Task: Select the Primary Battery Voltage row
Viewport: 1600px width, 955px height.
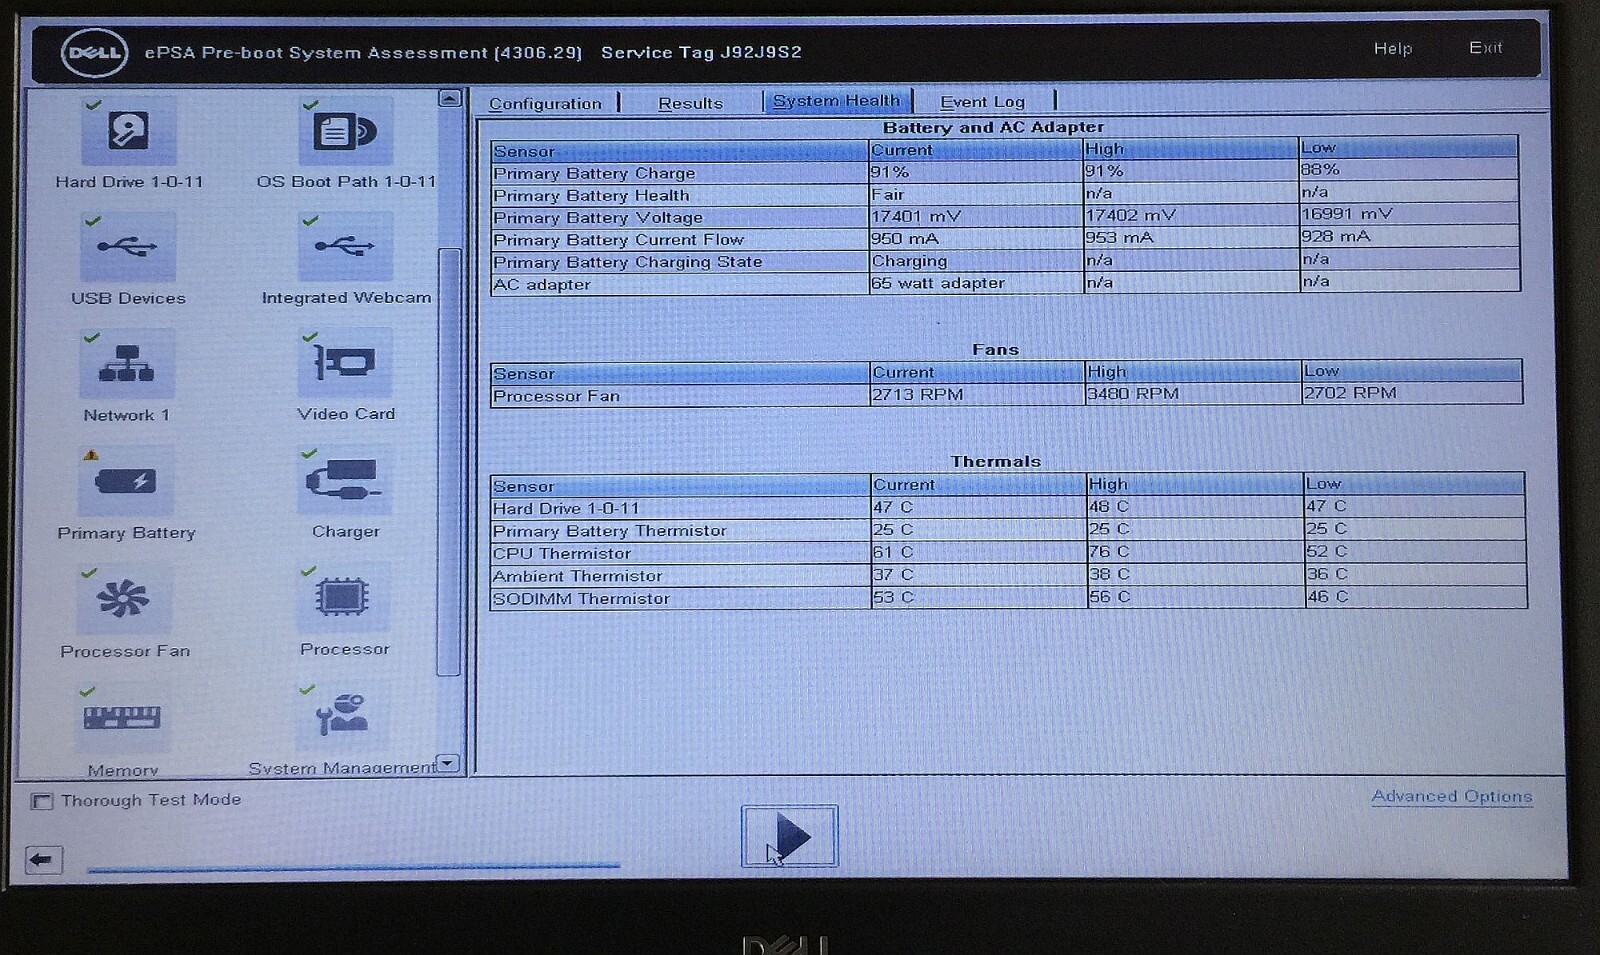Action: (1004, 216)
